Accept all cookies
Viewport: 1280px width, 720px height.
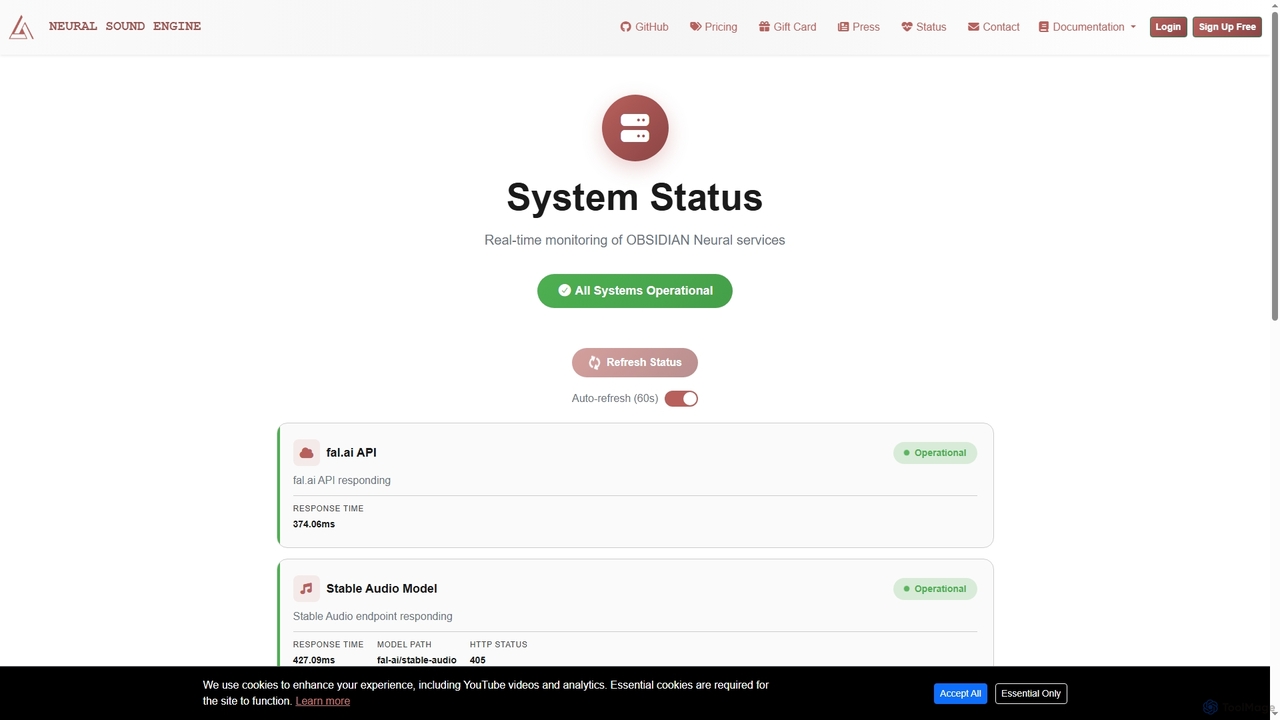pos(961,693)
